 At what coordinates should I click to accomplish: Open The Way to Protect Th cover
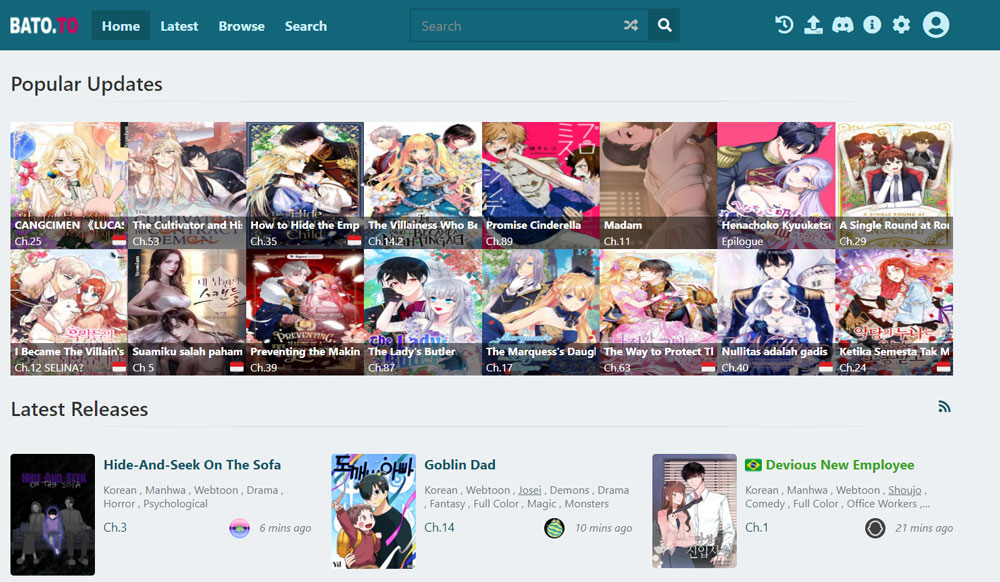pyautogui.click(x=659, y=312)
